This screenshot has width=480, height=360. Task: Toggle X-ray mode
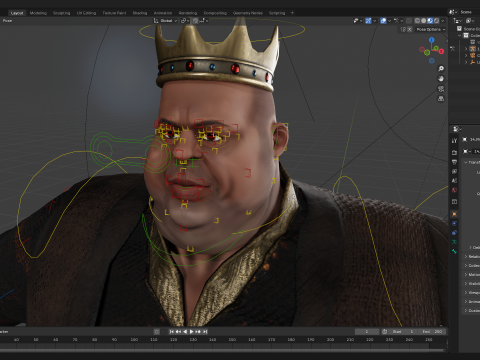409,21
